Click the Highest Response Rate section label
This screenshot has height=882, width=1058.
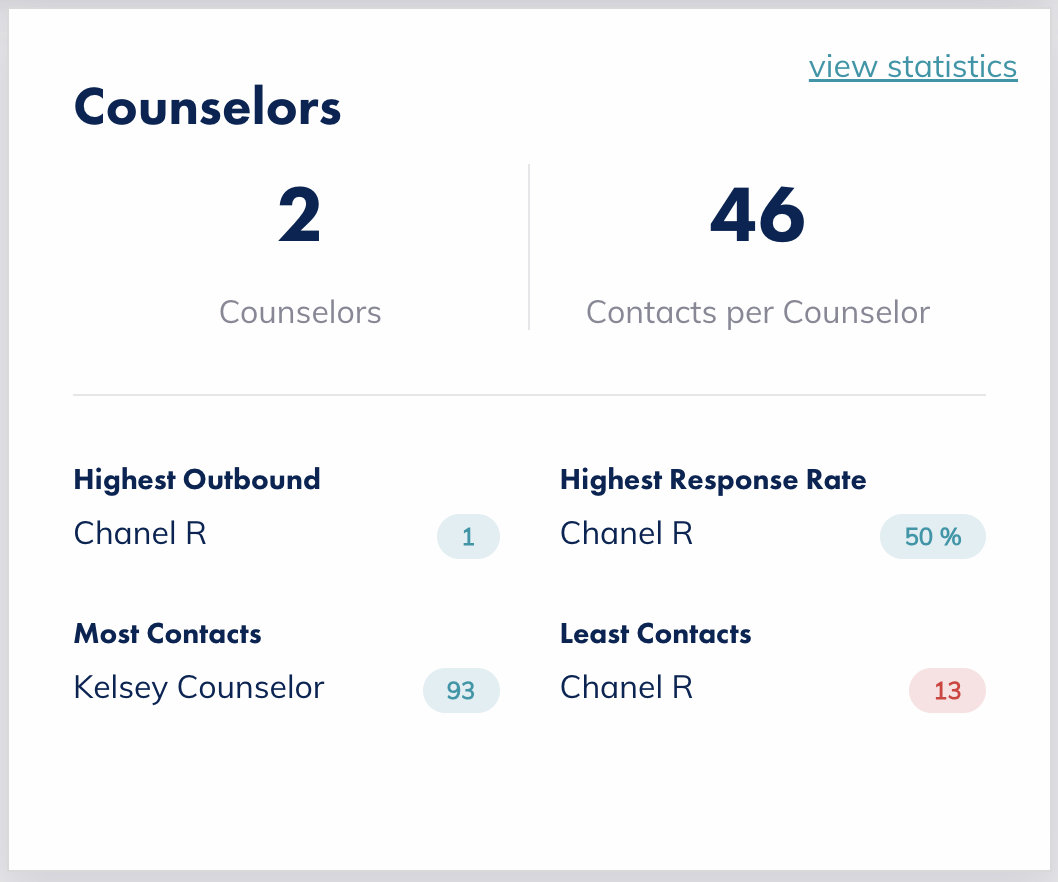tap(713, 480)
